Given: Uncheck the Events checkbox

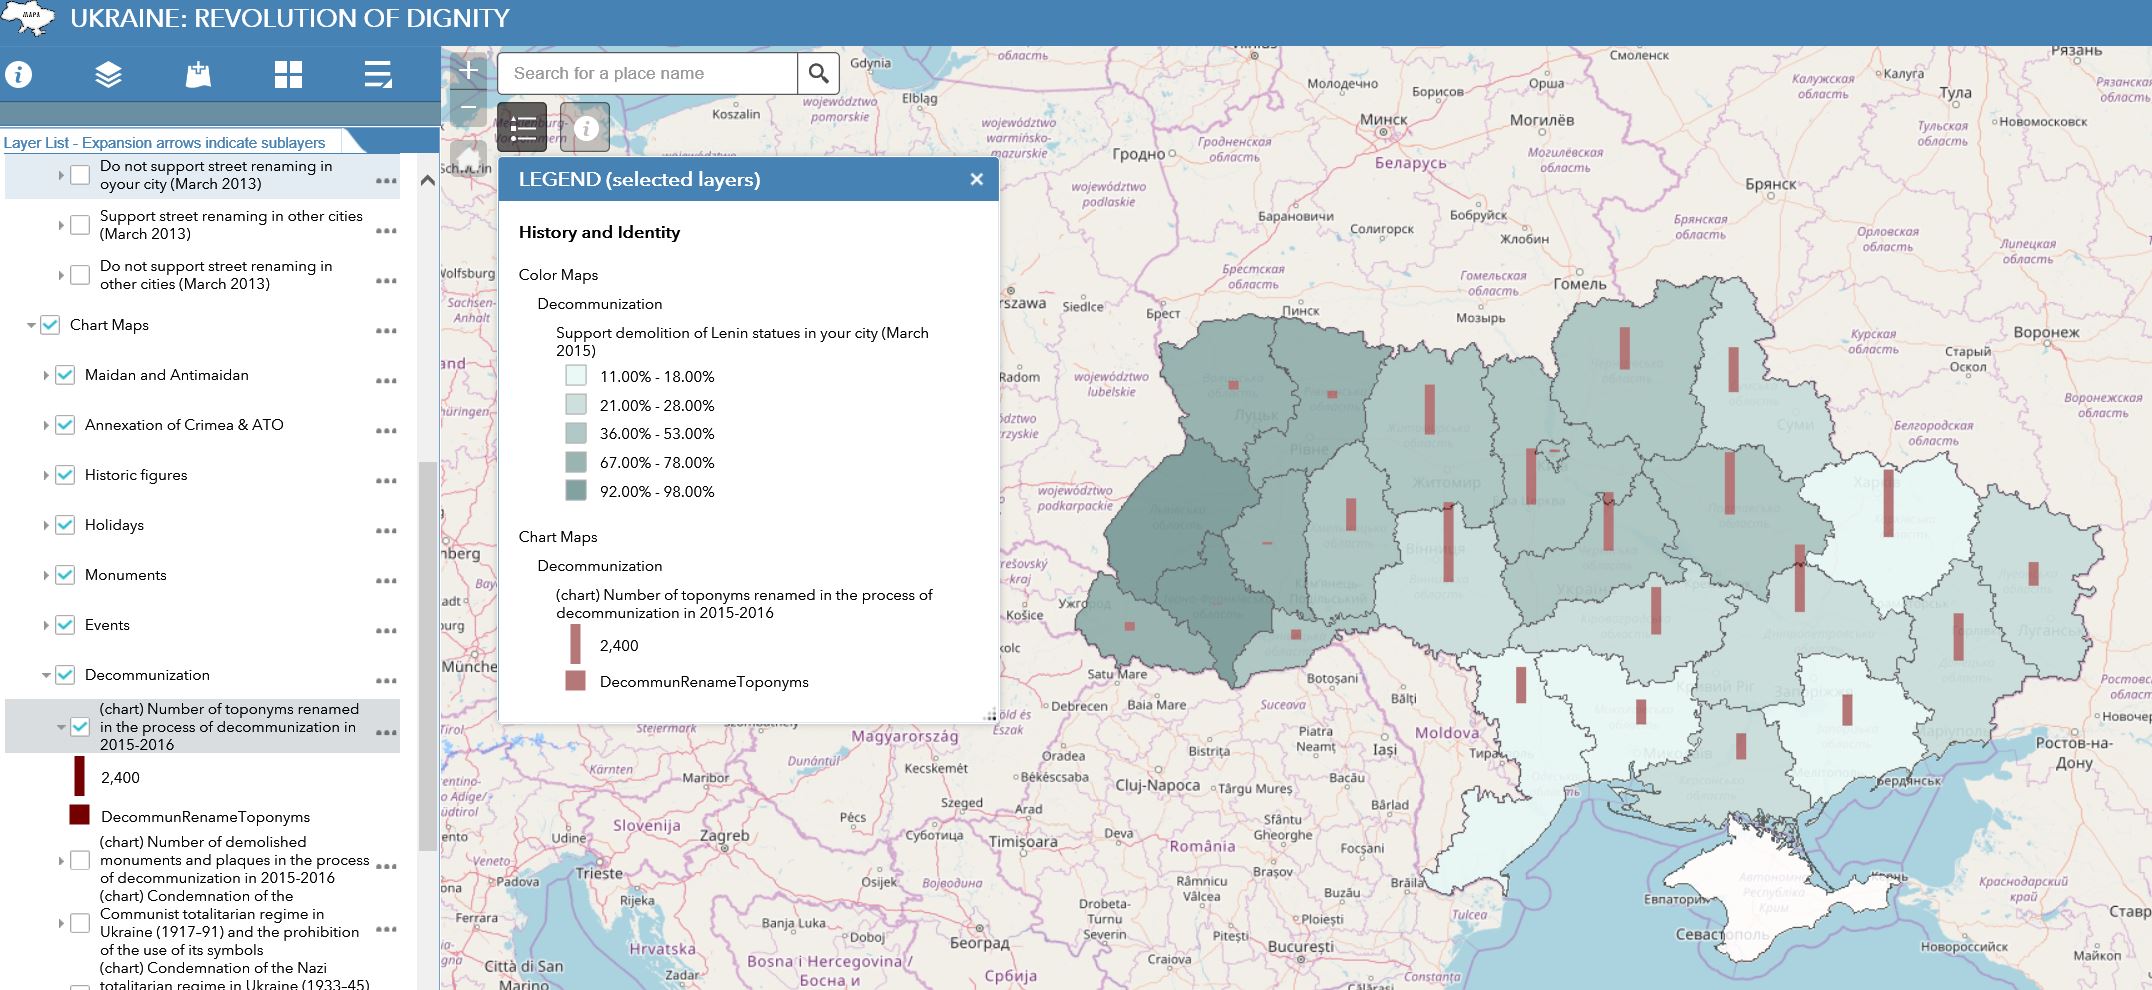Looking at the screenshot, I should point(65,625).
